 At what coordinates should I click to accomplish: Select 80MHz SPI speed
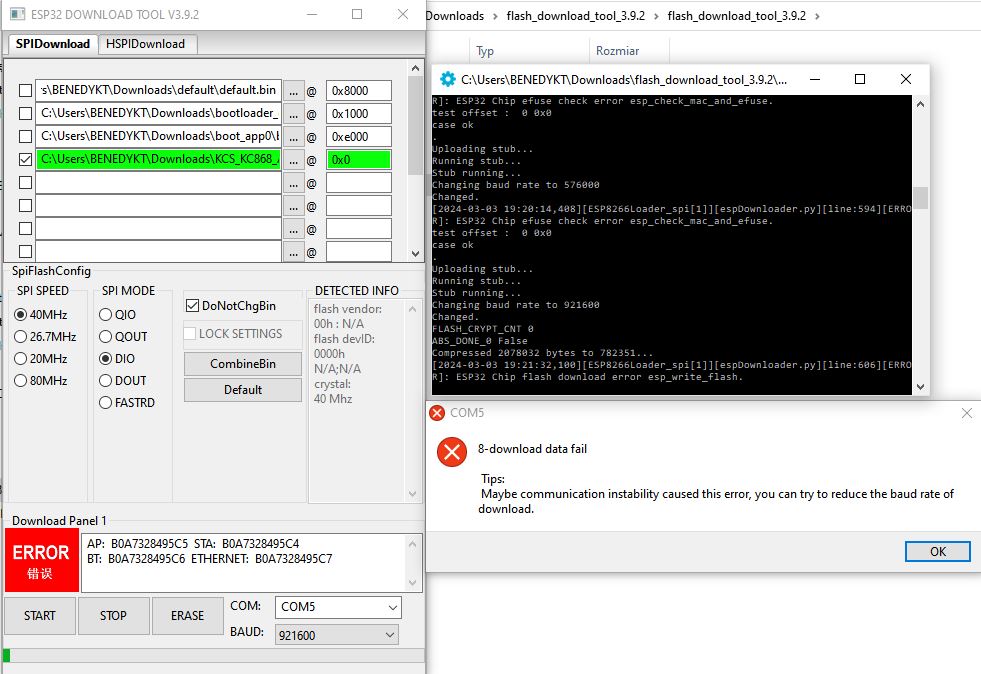pyautogui.click(x=21, y=381)
